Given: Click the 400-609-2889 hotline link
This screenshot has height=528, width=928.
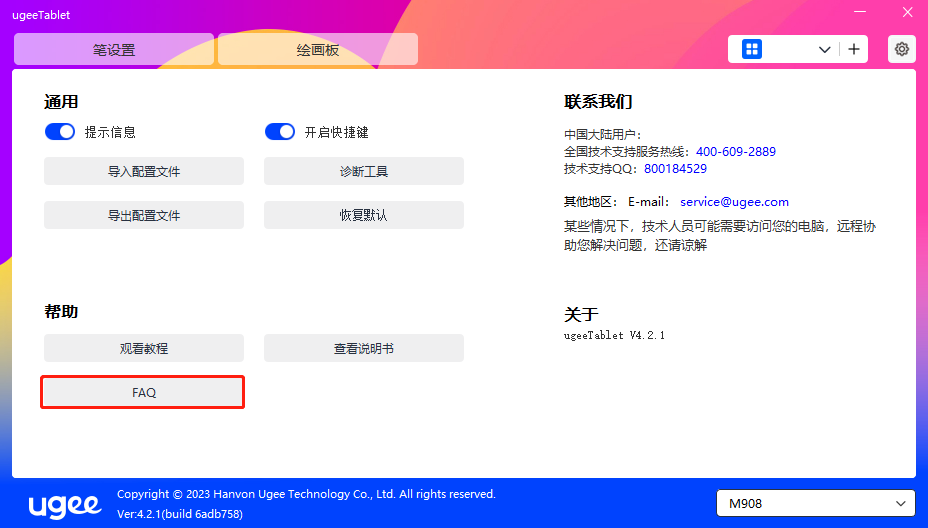Looking at the screenshot, I should pos(736,152).
